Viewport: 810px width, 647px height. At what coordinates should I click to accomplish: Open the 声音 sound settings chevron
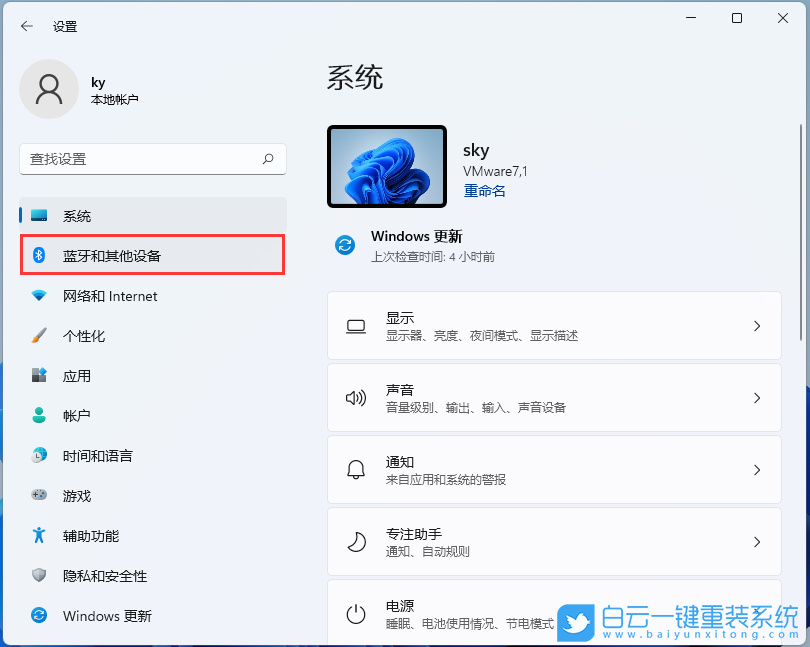point(757,398)
